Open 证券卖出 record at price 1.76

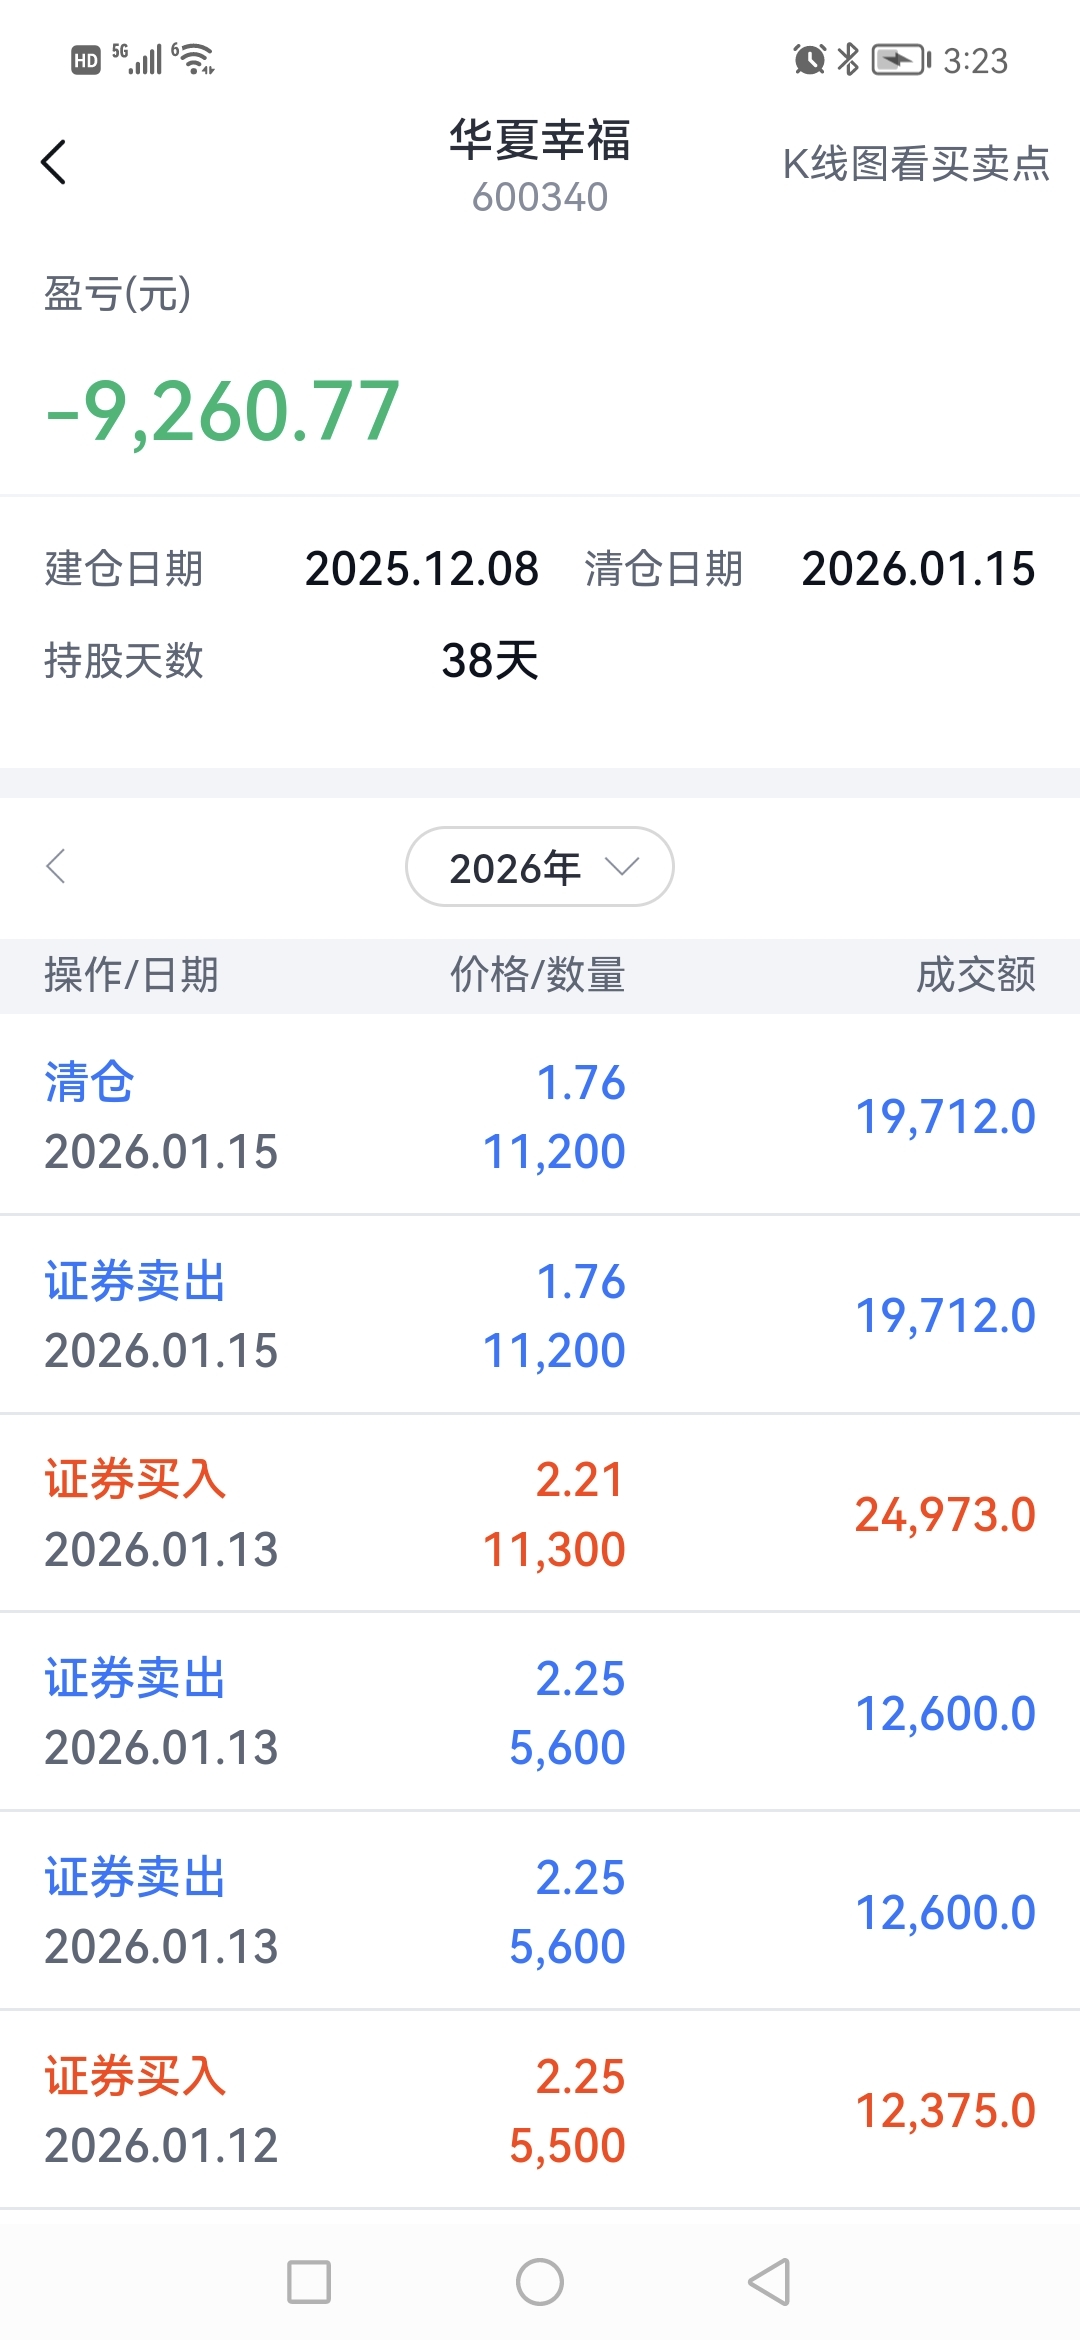tap(540, 1314)
